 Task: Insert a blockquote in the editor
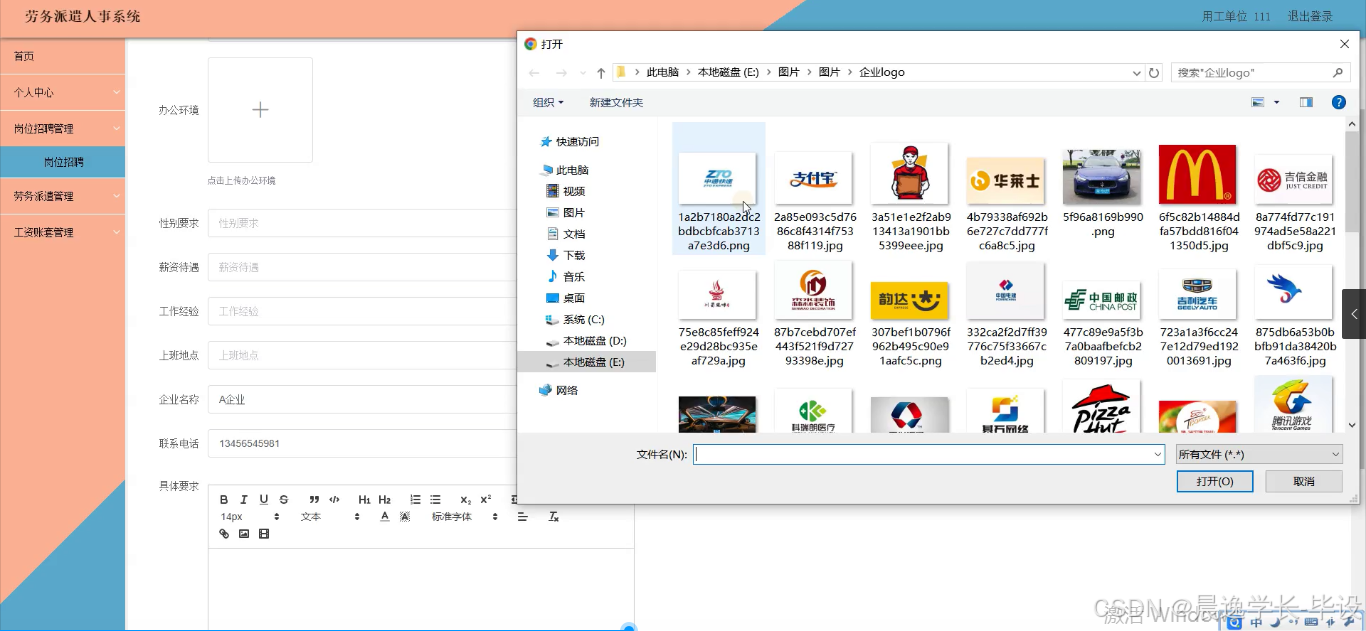[x=314, y=500]
